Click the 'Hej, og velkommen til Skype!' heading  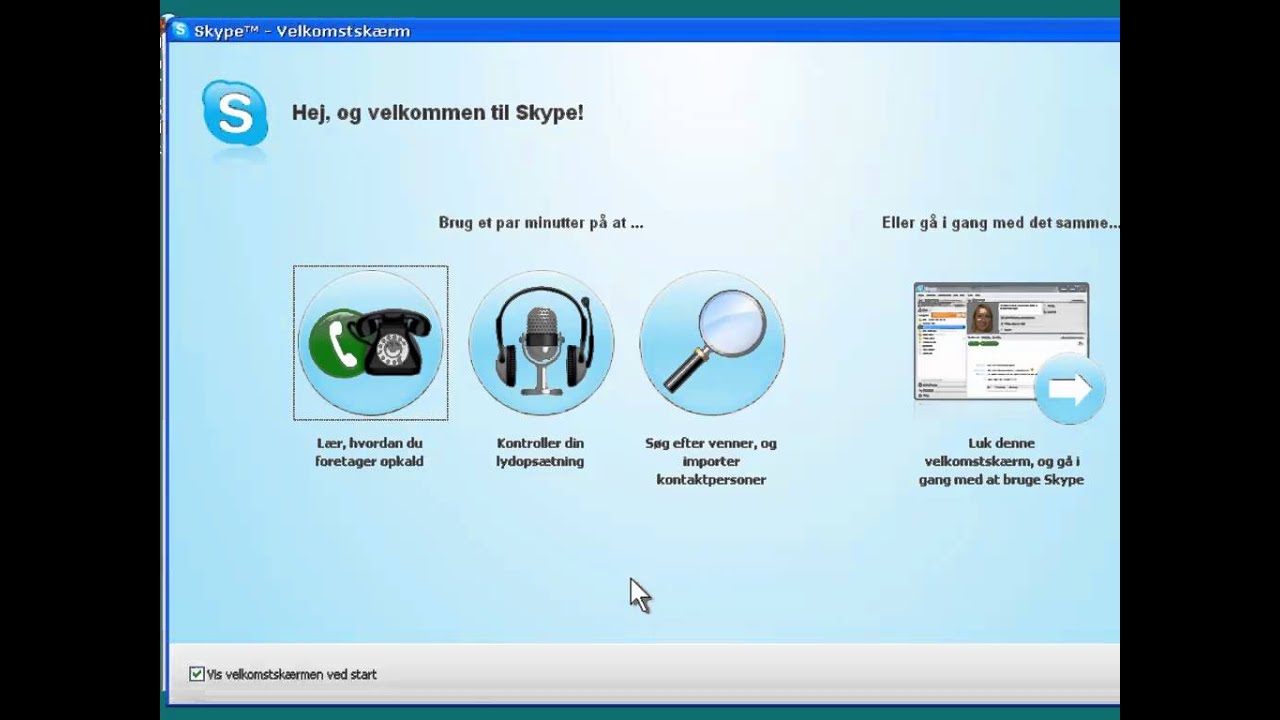[437, 113]
